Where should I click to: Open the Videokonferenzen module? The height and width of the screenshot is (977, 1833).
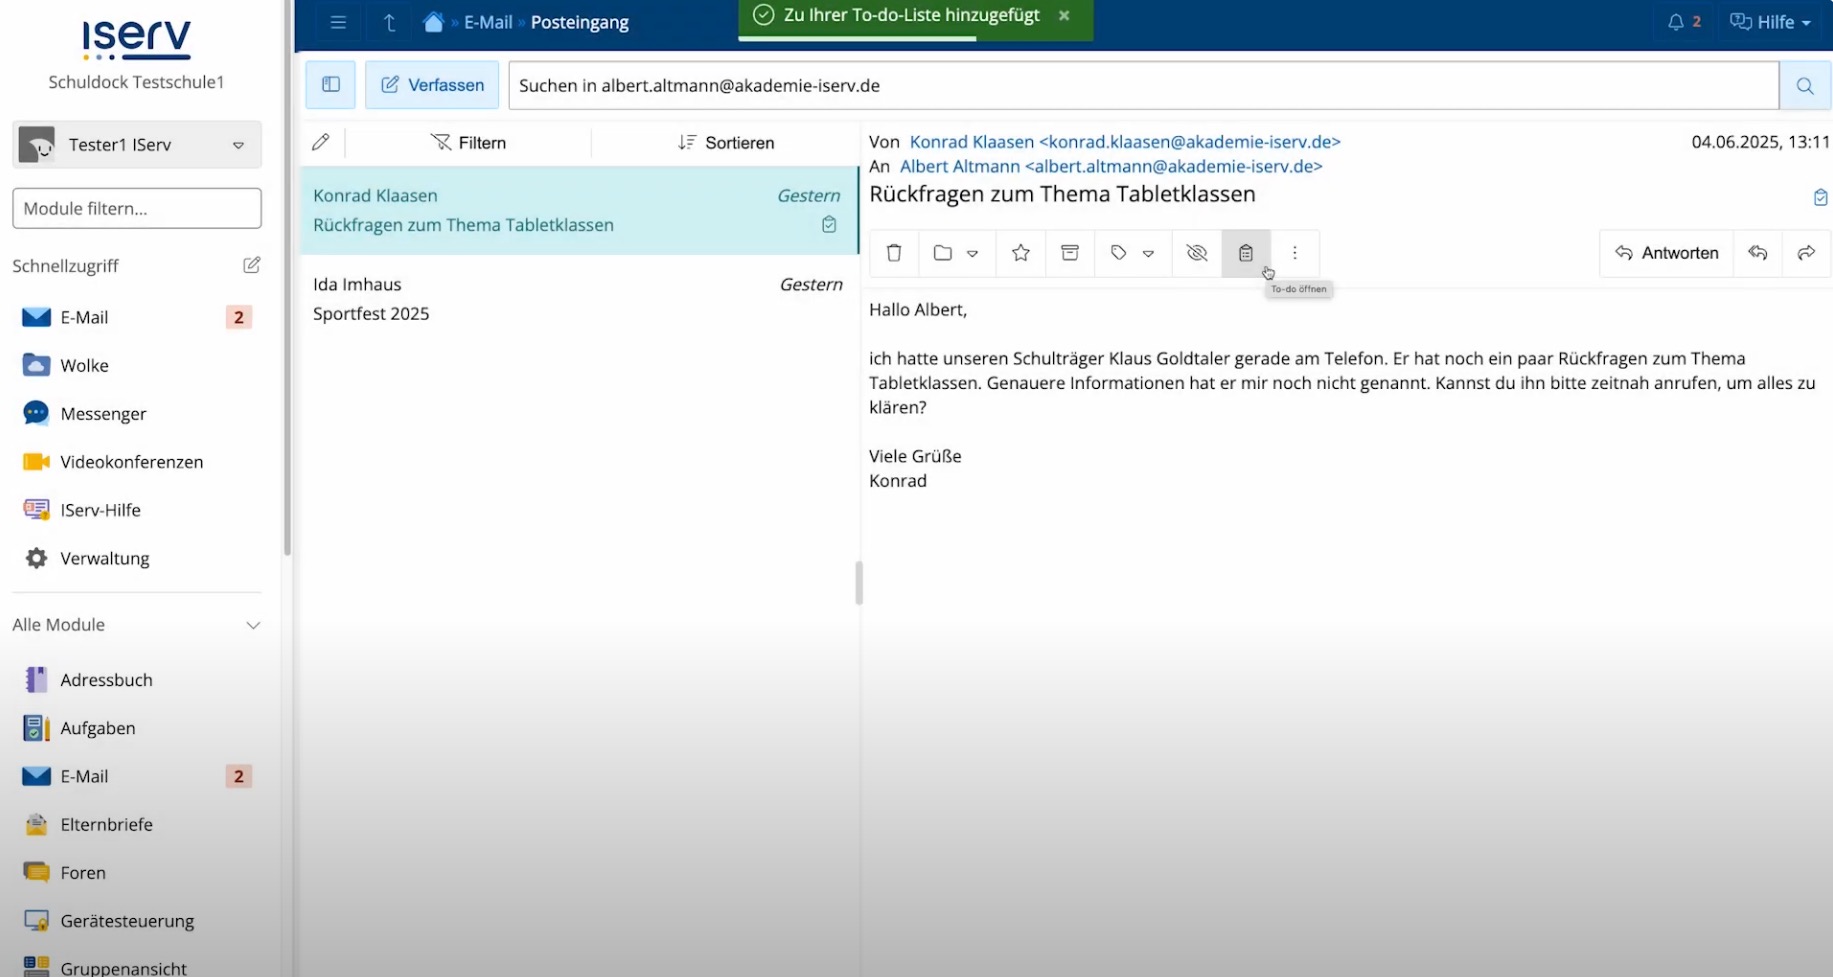click(x=129, y=461)
